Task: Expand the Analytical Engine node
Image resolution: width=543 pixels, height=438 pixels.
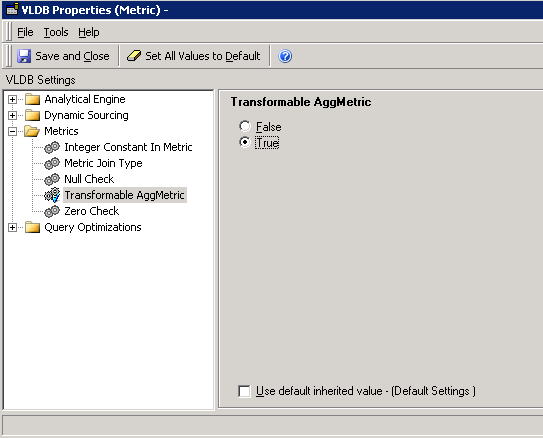Action: coord(12,100)
